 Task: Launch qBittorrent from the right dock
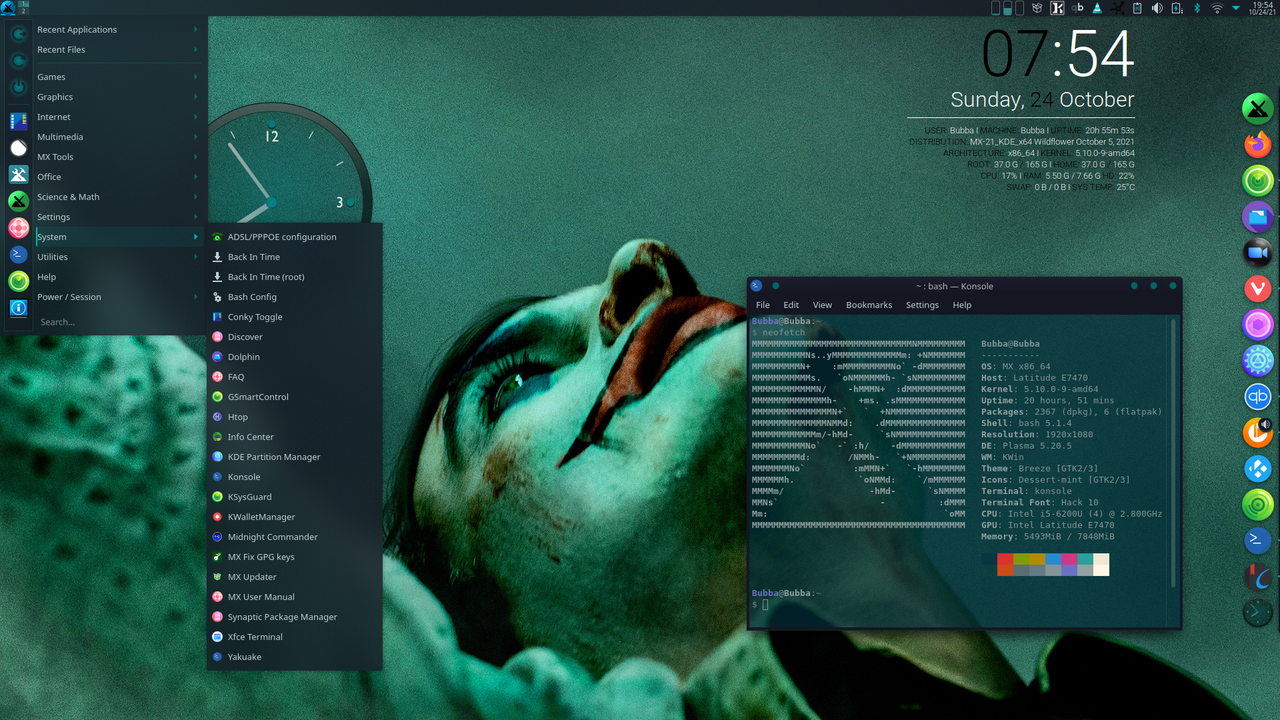point(1257,397)
